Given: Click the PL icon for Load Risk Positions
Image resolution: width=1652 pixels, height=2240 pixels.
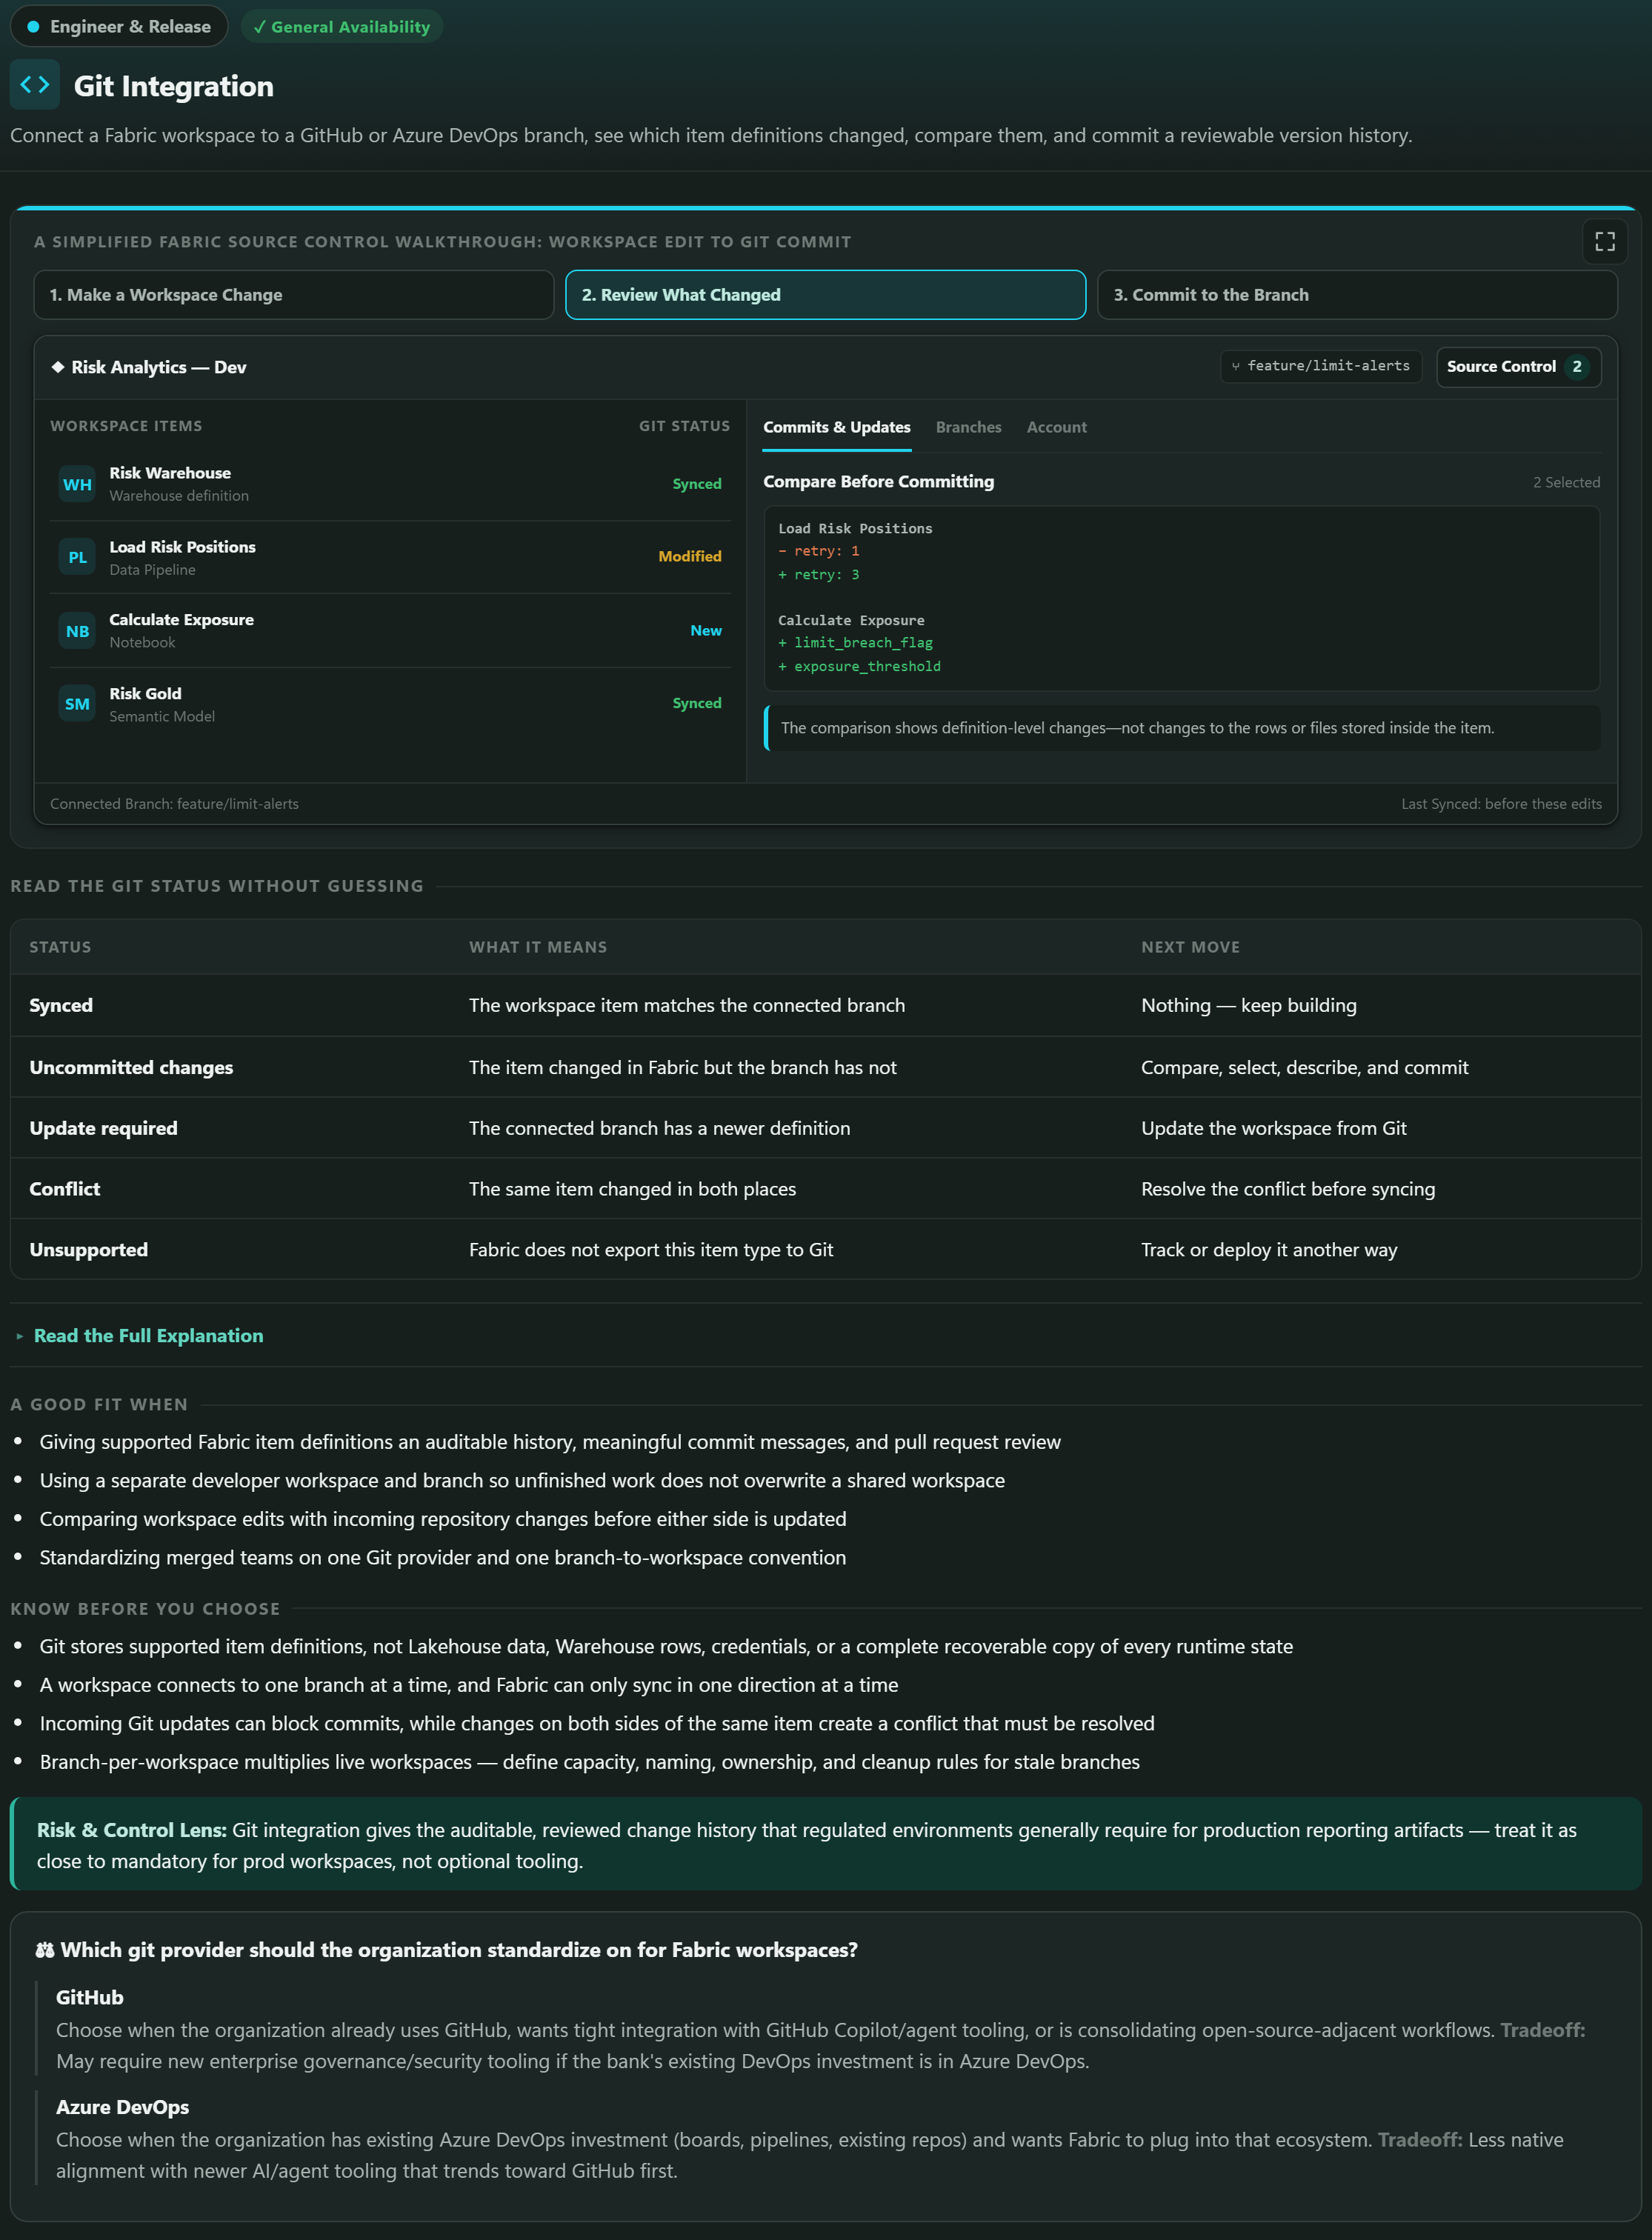Looking at the screenshot, I should 77,558.
